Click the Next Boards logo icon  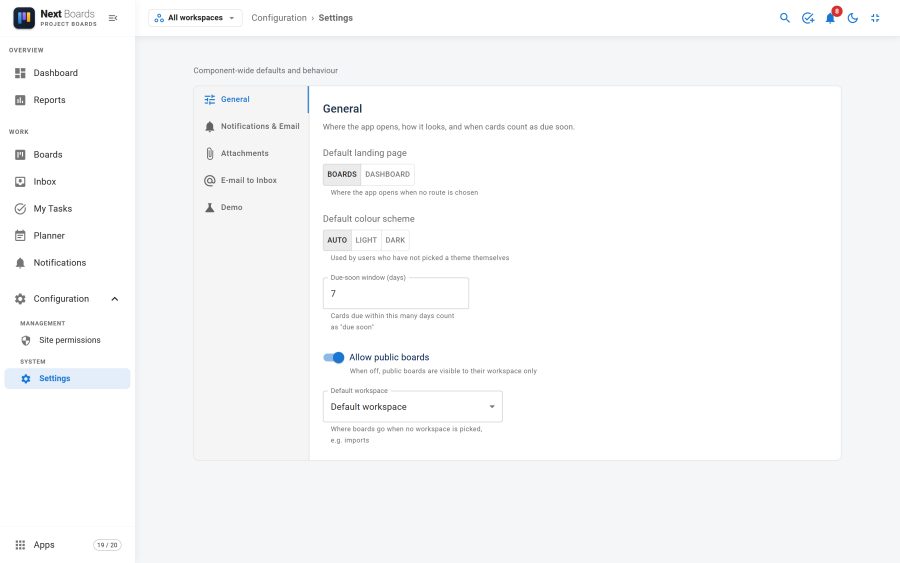click(24, 18)
